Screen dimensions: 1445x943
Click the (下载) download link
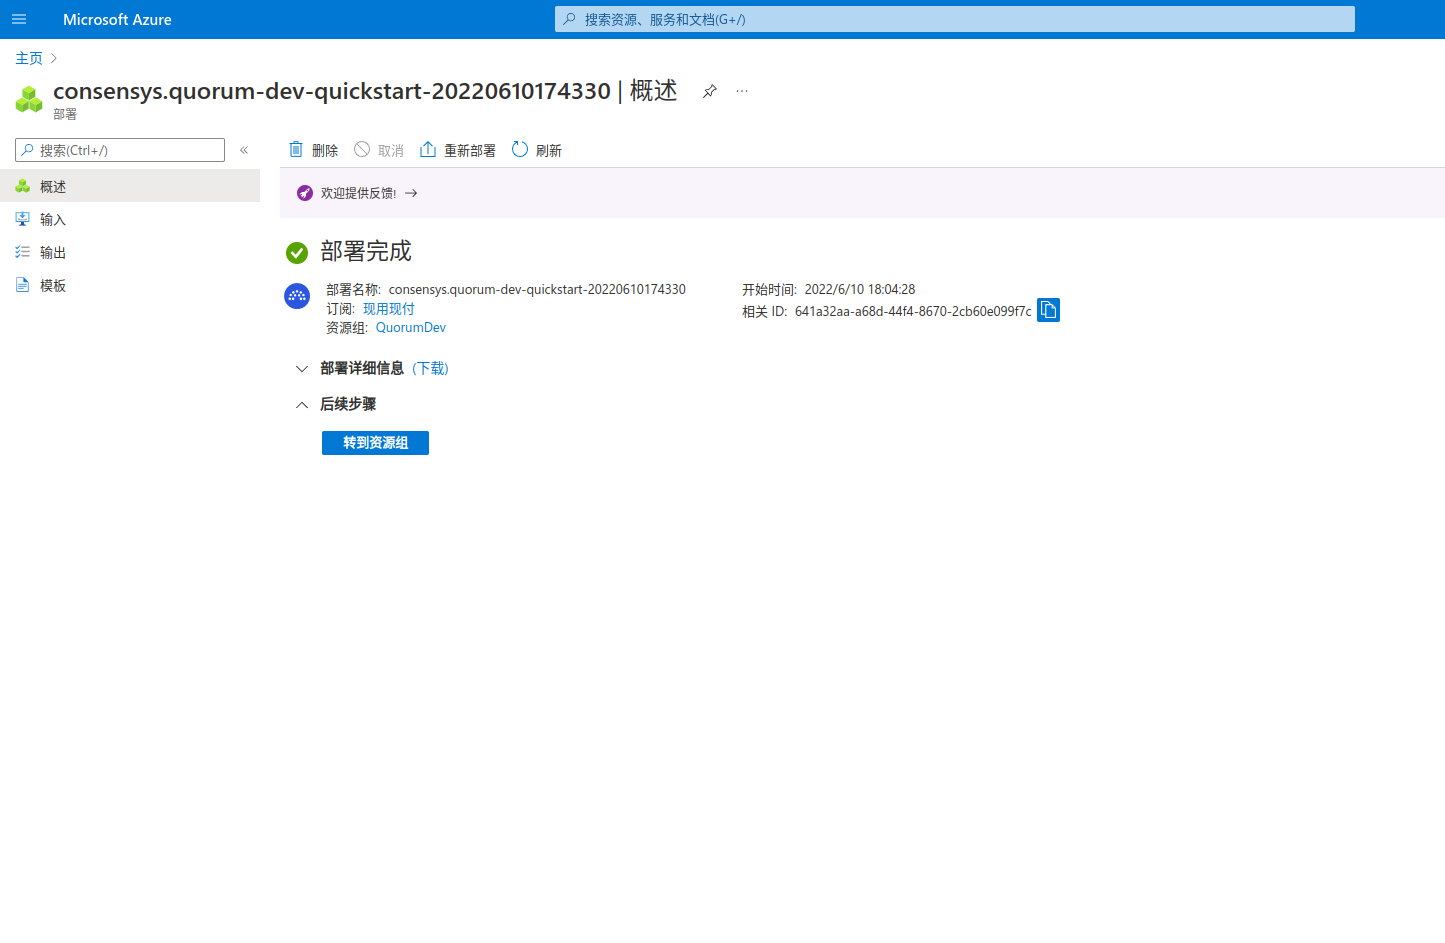tap(430, 369)
